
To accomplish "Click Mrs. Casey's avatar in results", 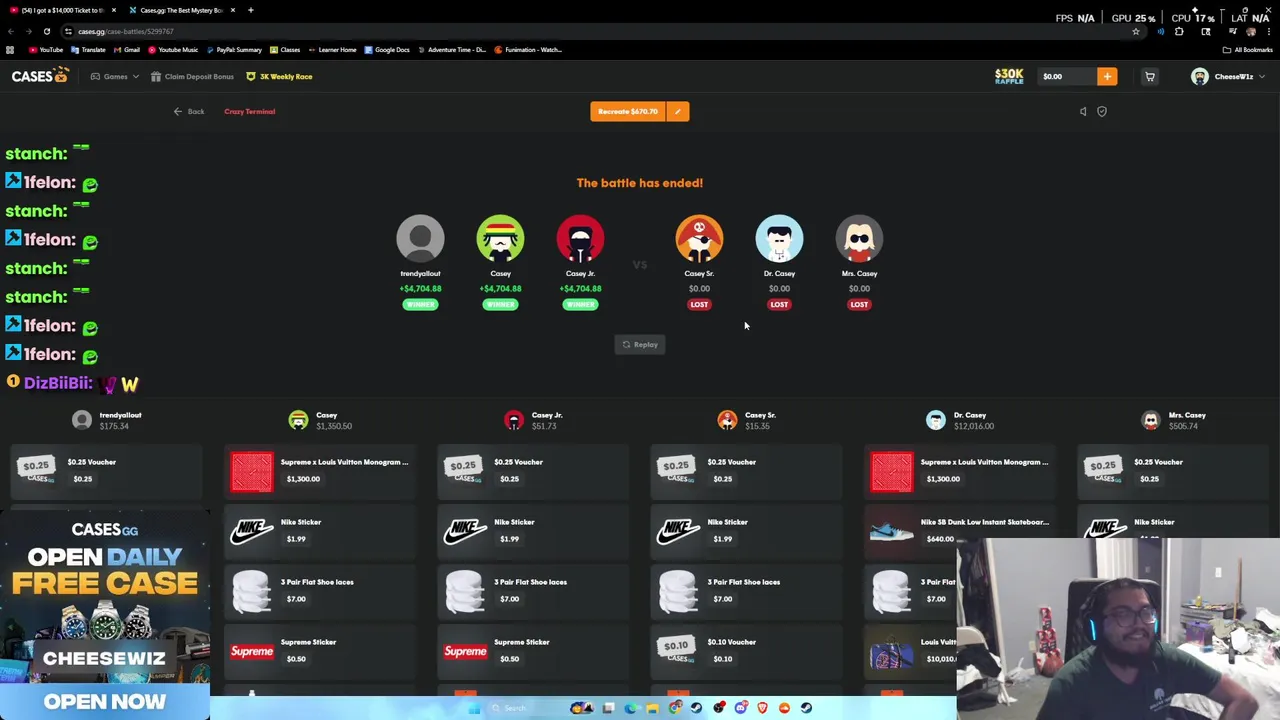I will [x=859, y=240].
